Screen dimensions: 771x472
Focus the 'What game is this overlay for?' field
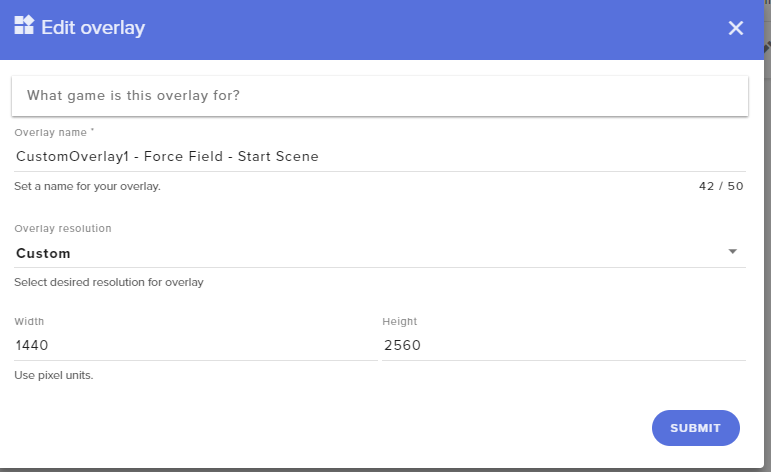coord(380,96)
